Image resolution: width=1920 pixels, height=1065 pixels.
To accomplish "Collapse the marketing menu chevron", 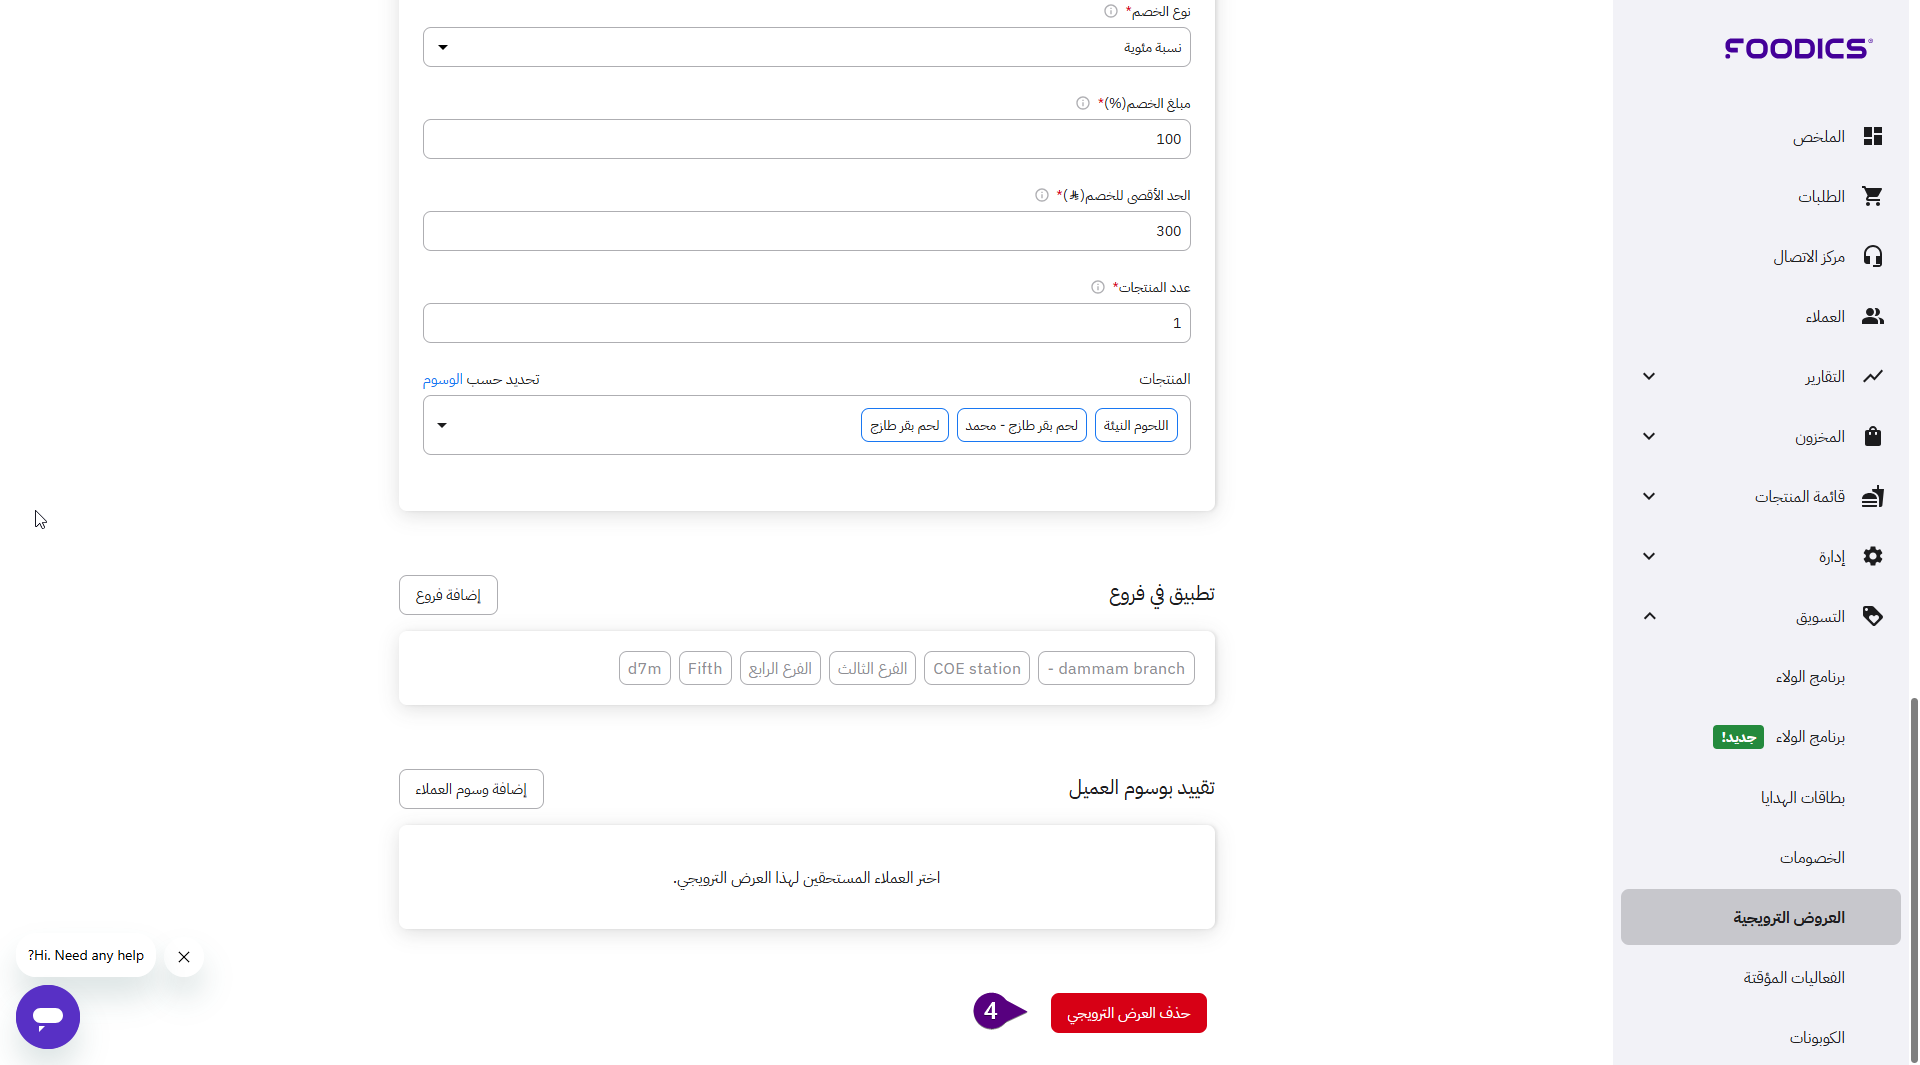I will click(1649, 616).
